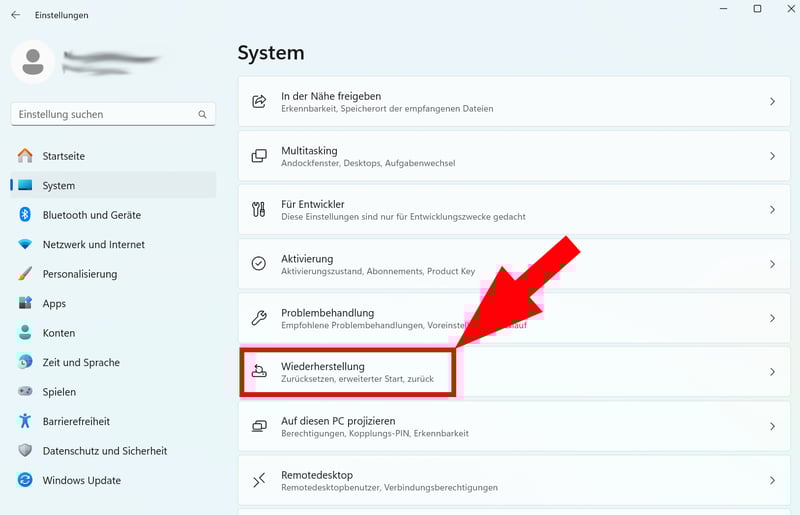Click the Windows Update icon

click(x=25, y=480)
